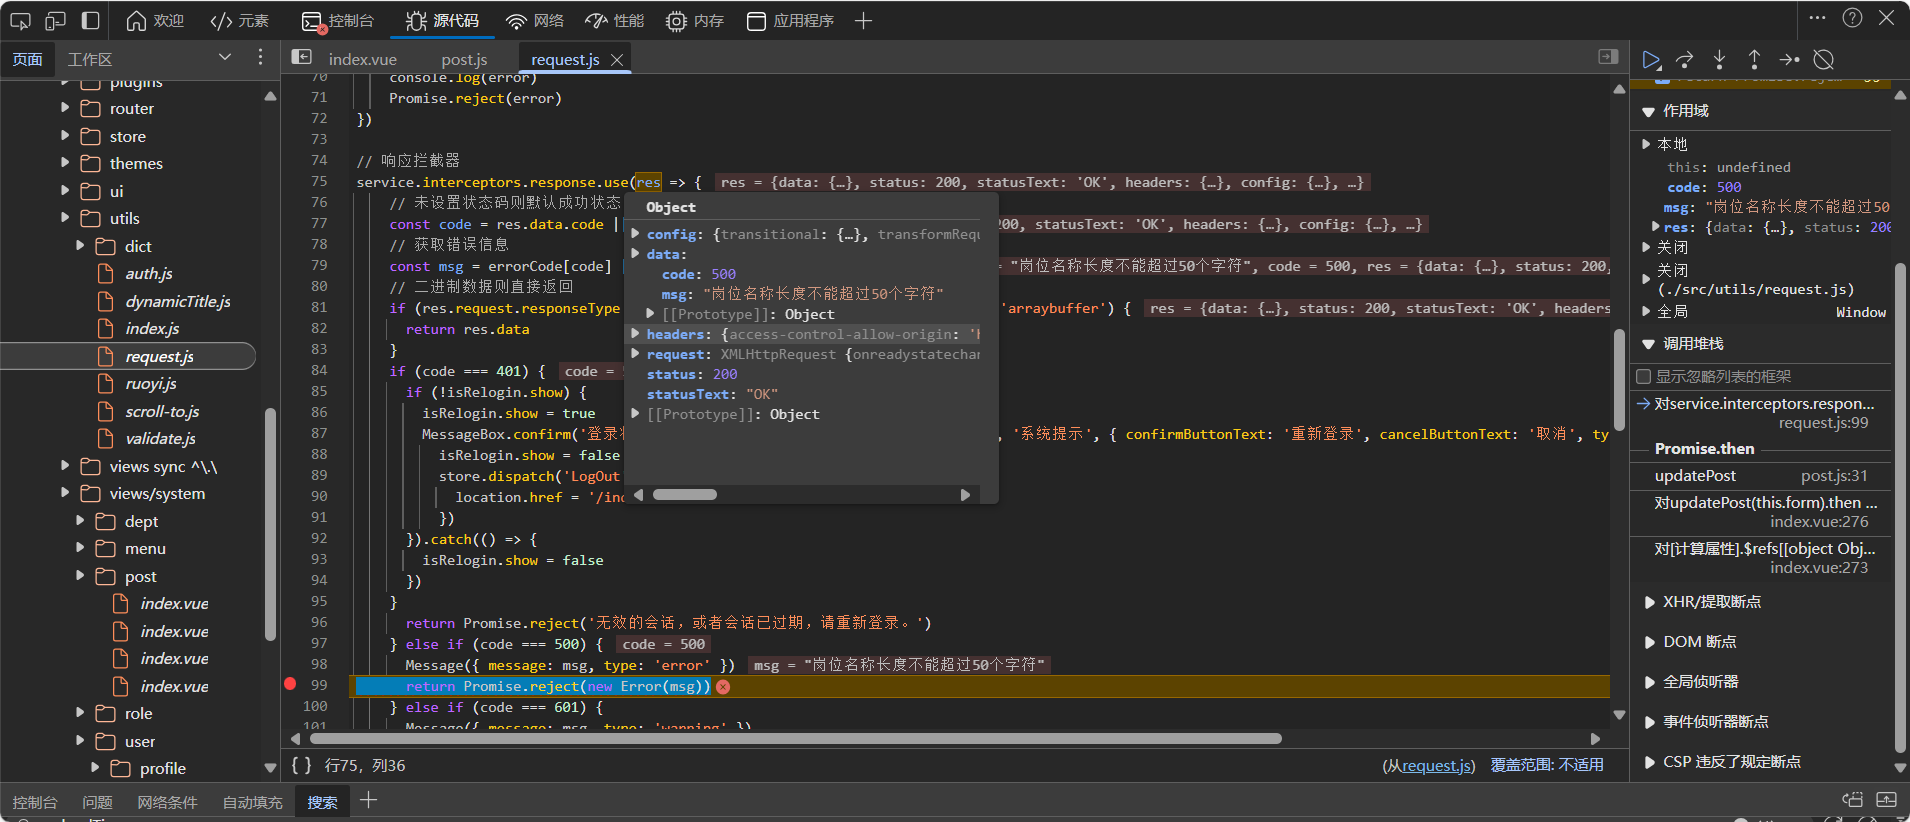Expand the dept folder
Screen dimensions: 1910x822
tap(80, 521)
